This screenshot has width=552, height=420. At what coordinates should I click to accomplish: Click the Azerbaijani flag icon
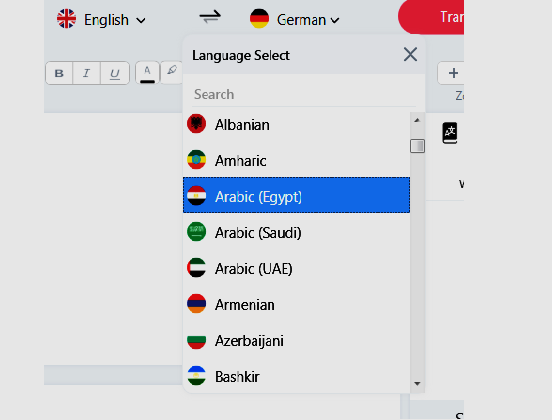click(196, 340)
